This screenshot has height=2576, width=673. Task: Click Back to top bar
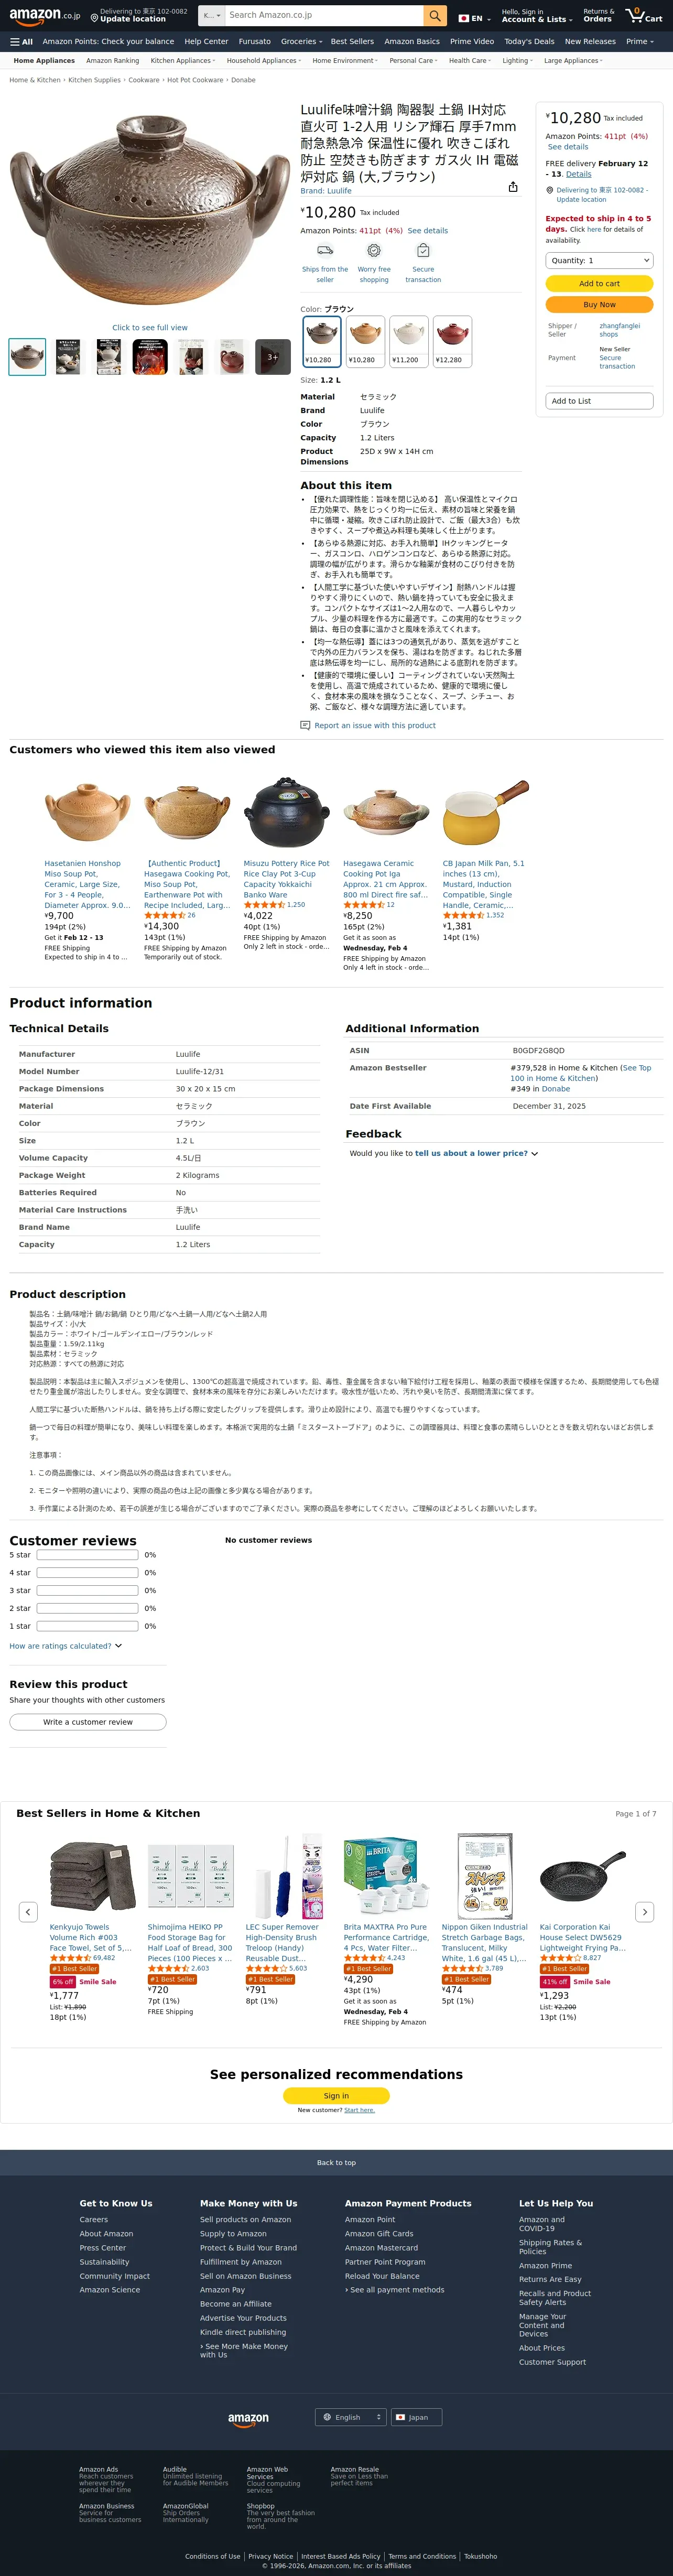pos(336,2163)
